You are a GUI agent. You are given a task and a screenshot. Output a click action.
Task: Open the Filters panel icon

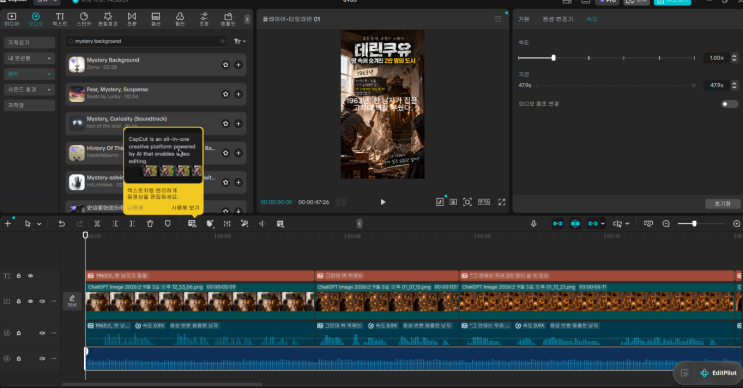pos(180,19)
